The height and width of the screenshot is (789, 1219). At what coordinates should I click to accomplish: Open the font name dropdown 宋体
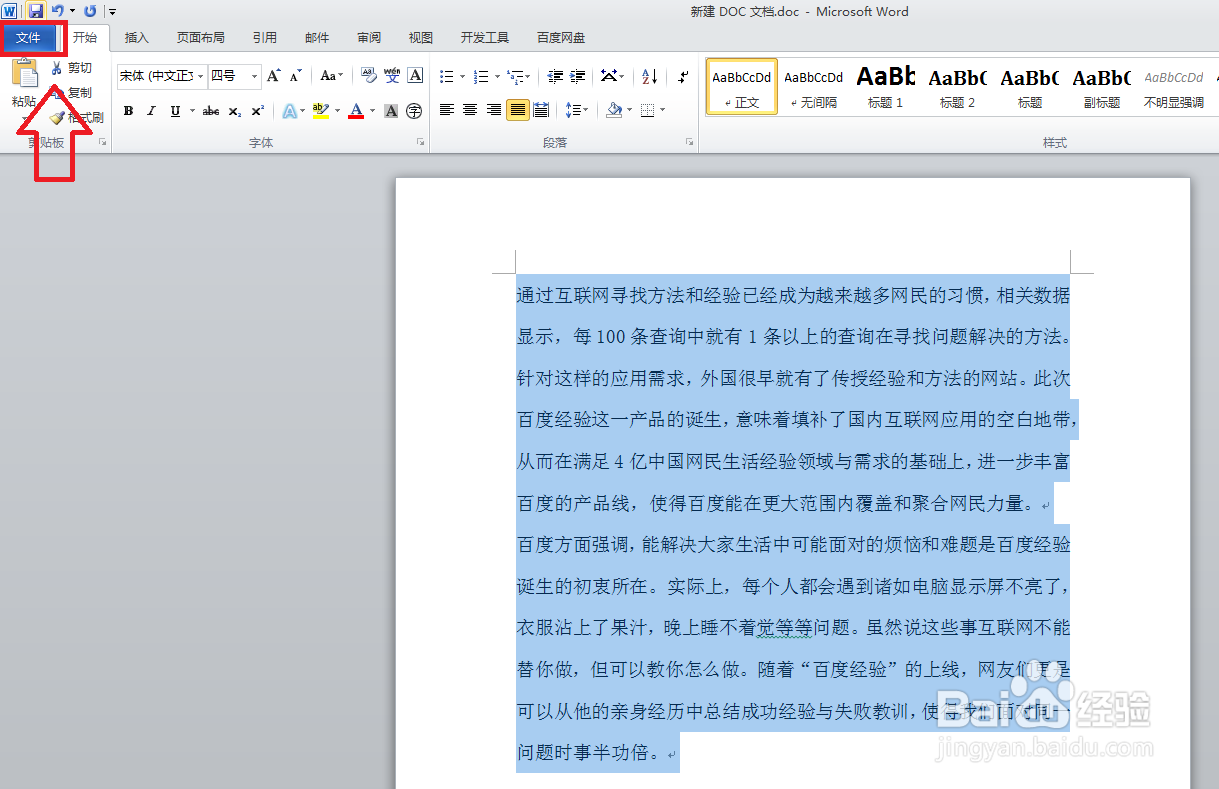[x=201, y=76]
